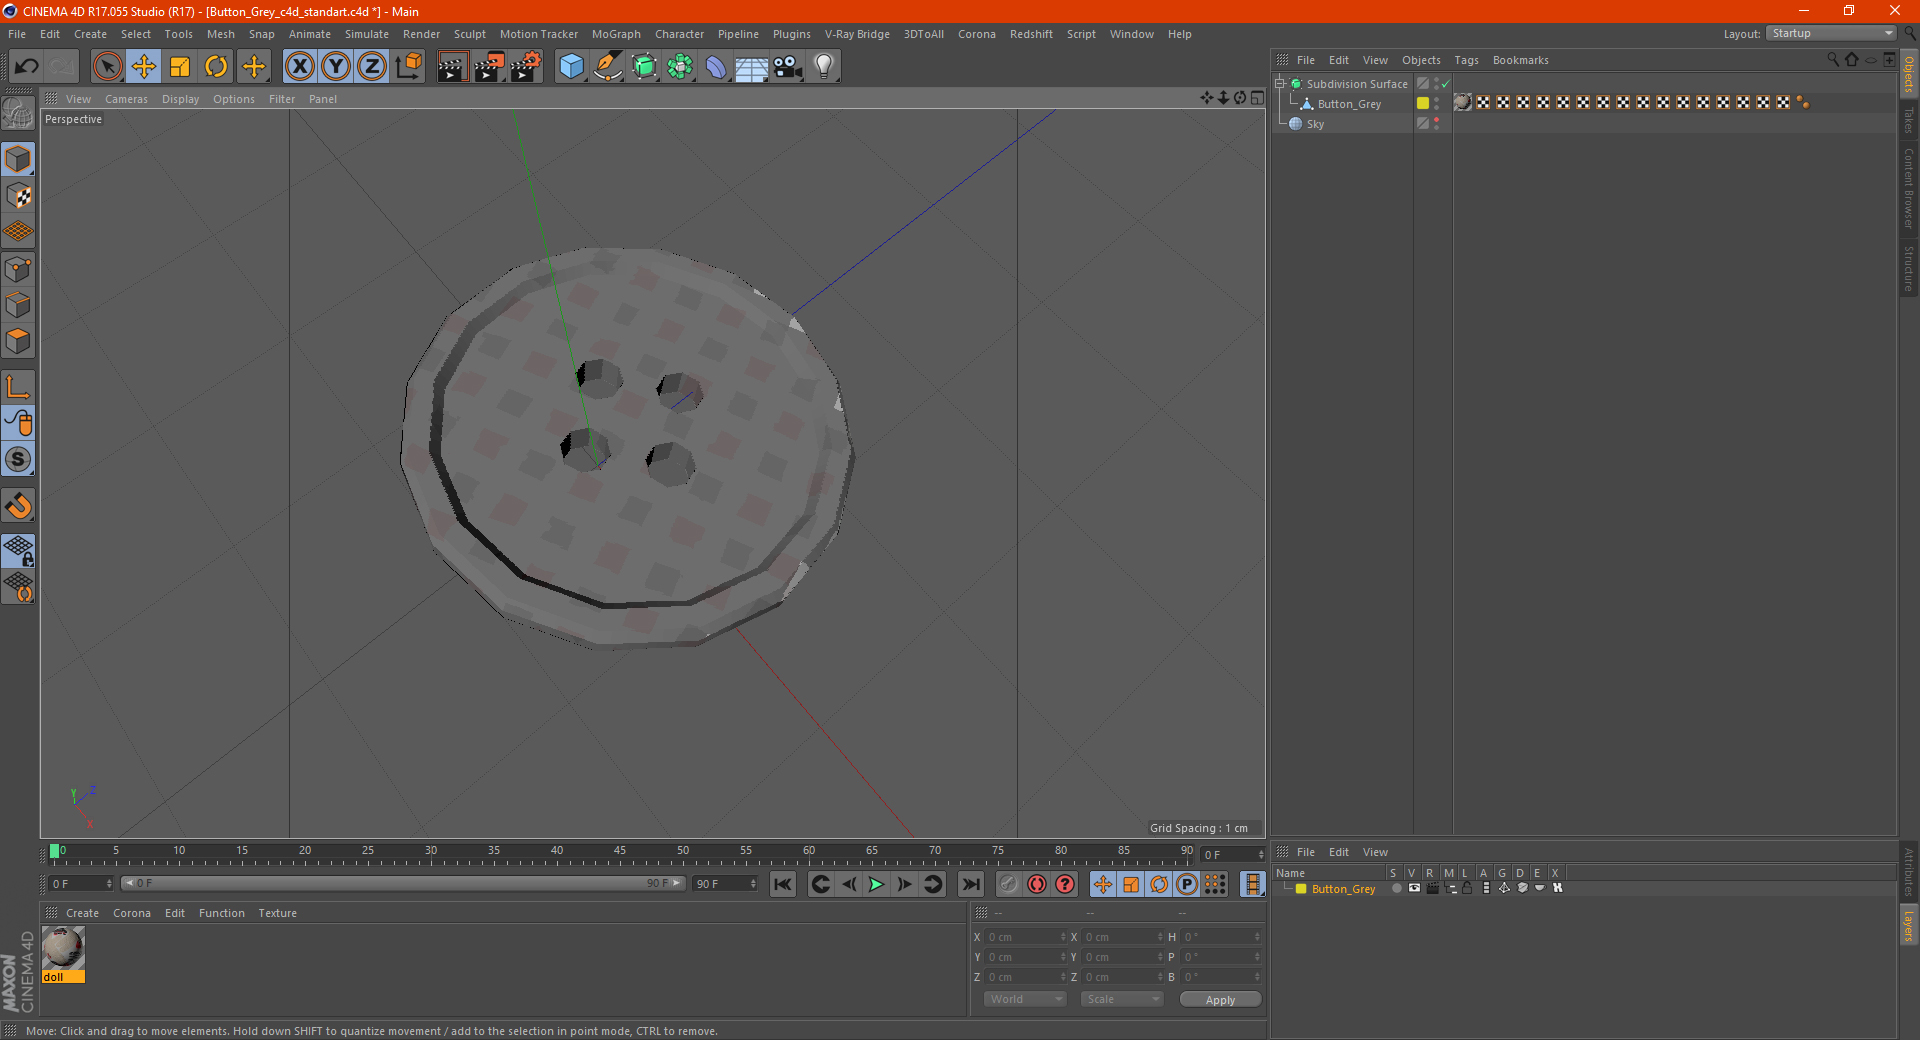Viewport: 1920px width, 1040px height.
Task: Open the Scale mode dropdown
Action: tap(1122, 999)
